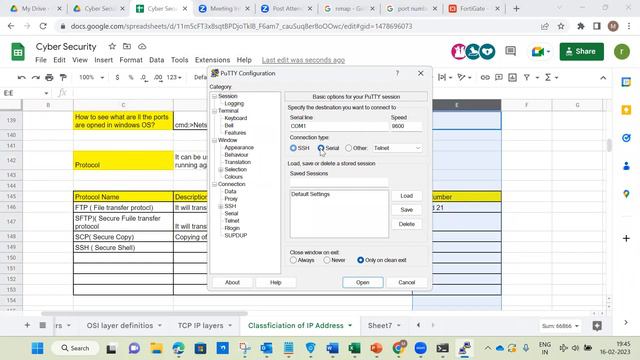Open Google Keep in the side panel
Screen dimensions: 640x360
(x=626, y=110)
